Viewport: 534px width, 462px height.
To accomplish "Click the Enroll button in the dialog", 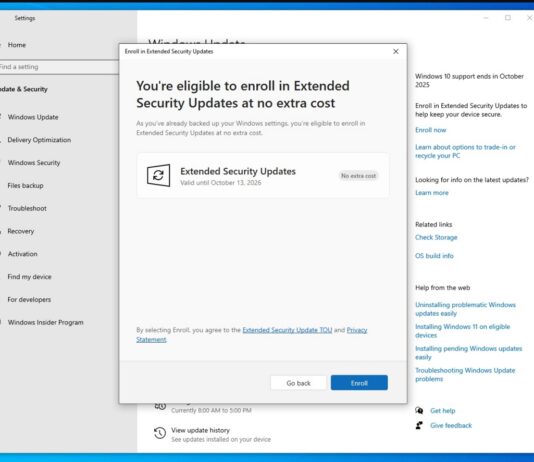I will tap(359, 383).
